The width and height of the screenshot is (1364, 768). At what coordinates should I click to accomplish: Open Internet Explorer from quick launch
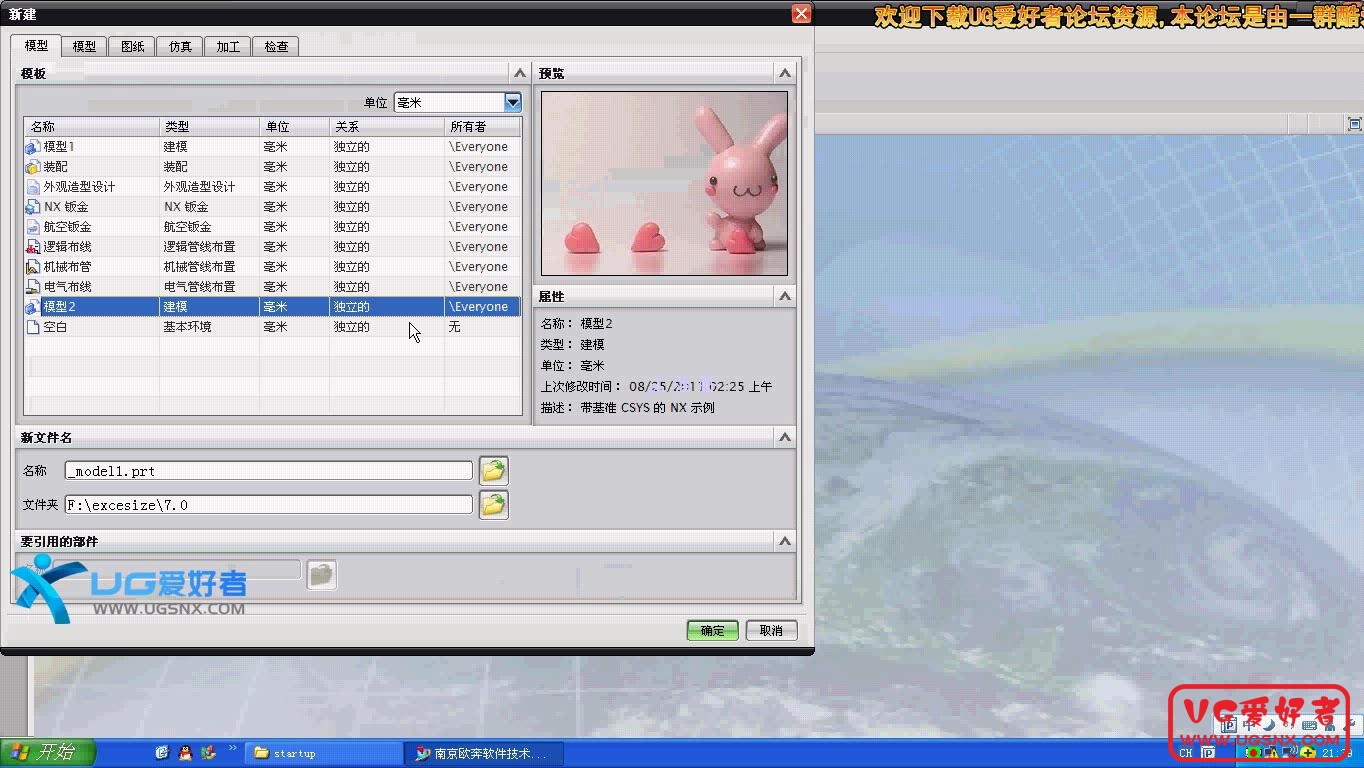[162, 753]
